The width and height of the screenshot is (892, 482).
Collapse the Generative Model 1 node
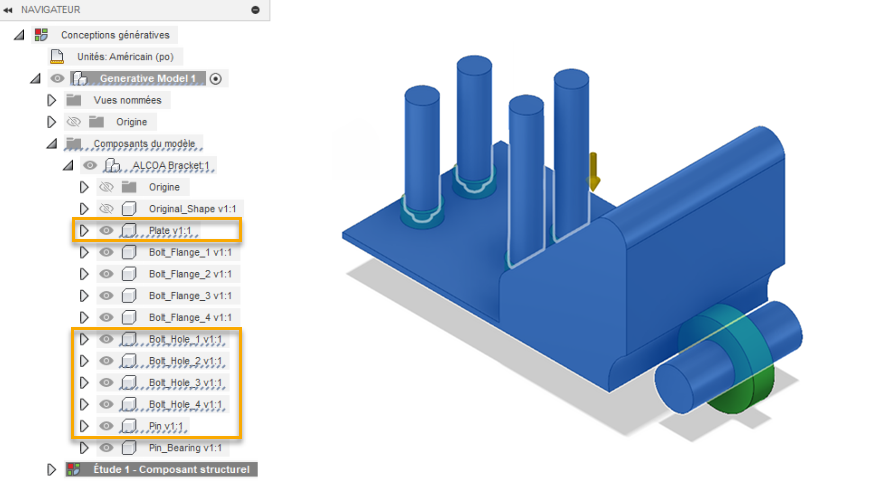tap(36, 79)
